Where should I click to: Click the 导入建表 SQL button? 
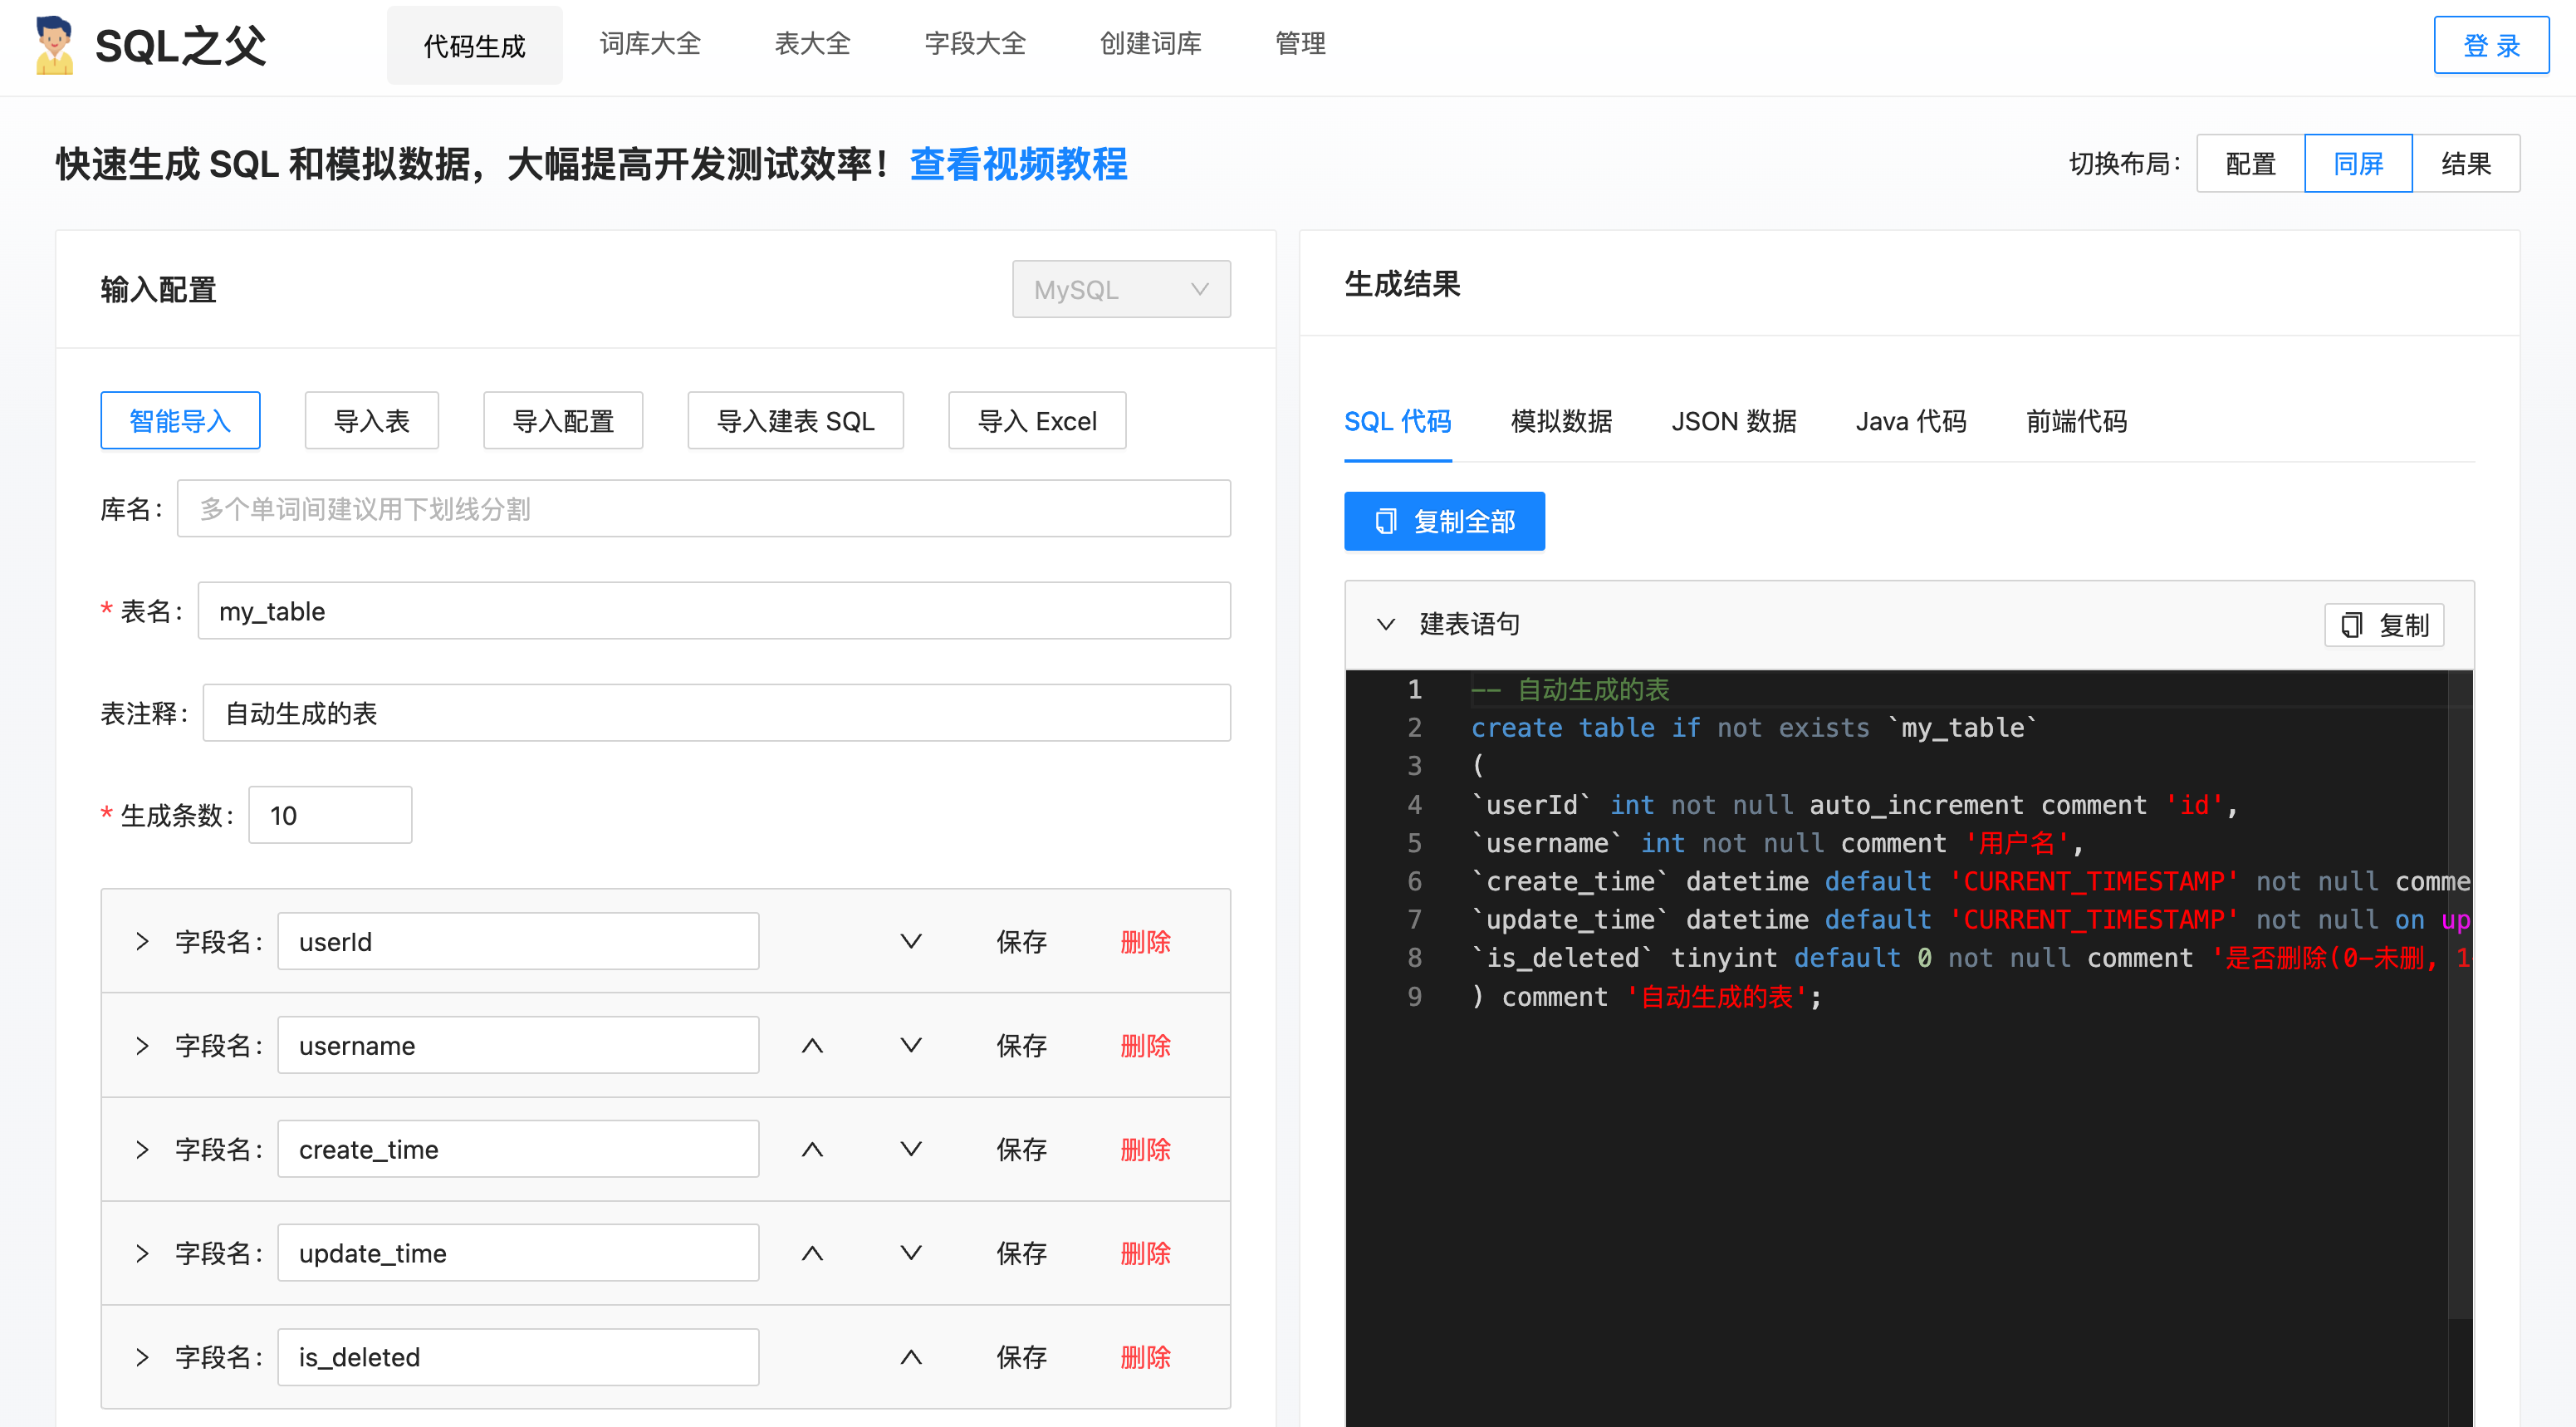(795, 421)
